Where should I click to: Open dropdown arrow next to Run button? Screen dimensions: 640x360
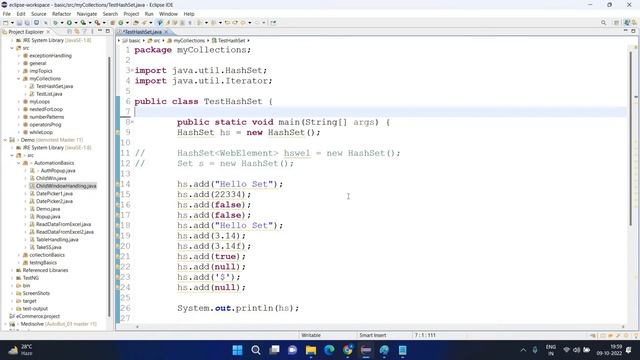pyautogui.click(x=76, y=23)
